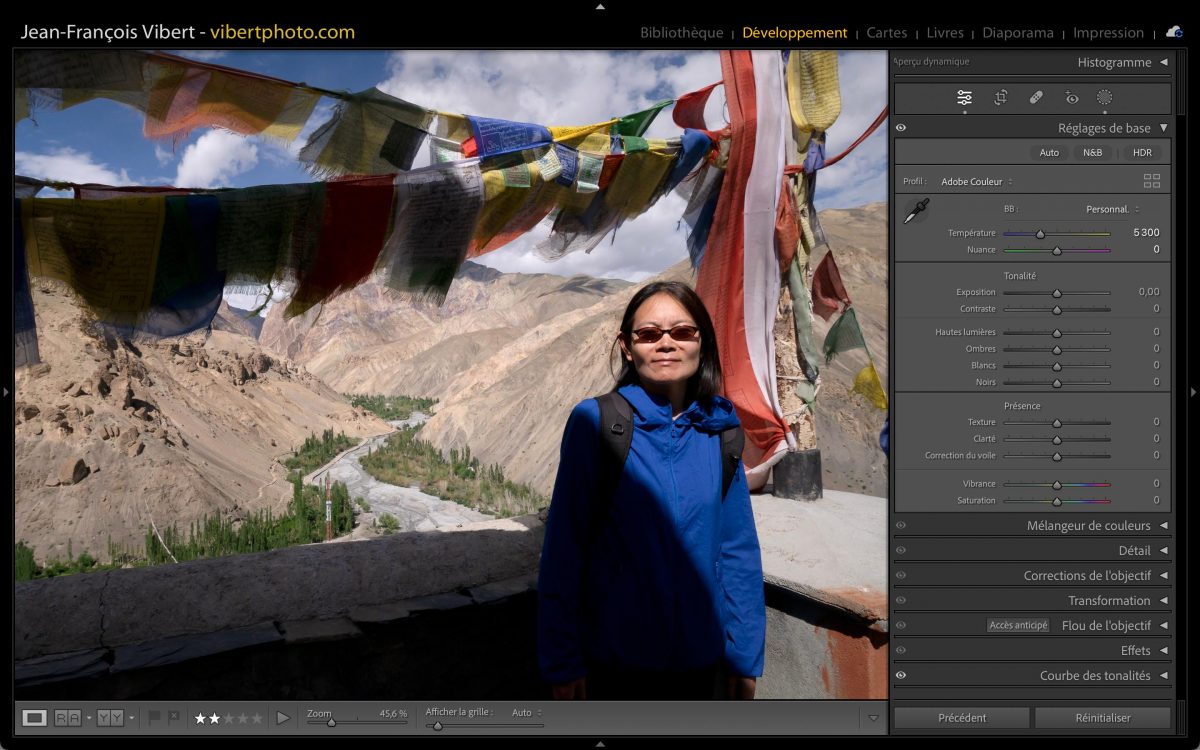
Task: Select the Crop overlay tool icon
Action: click(1000, 98)
